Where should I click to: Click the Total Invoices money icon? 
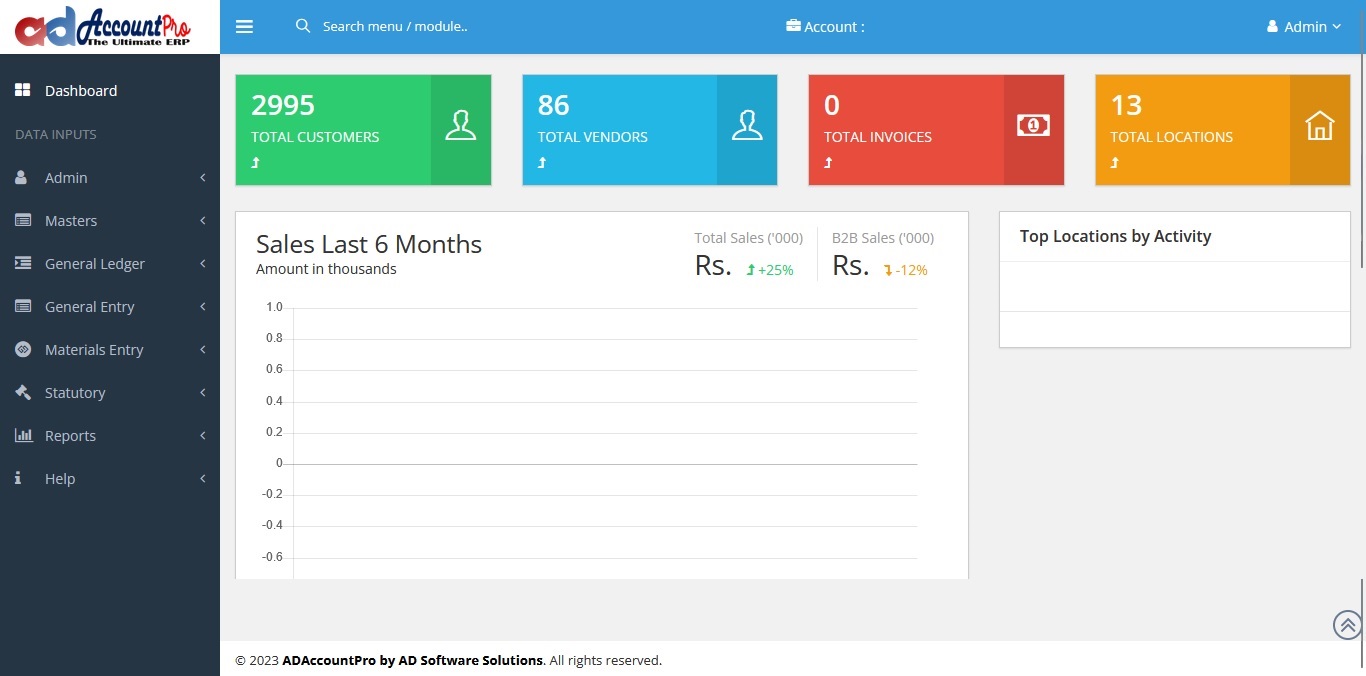point(1033,125)
